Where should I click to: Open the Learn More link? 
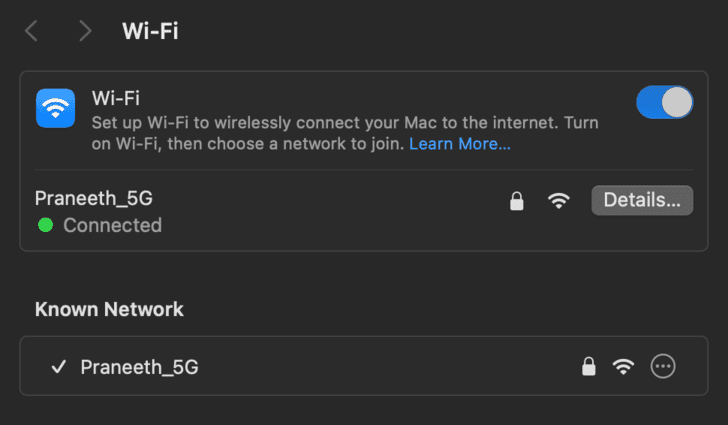pos(459,145)
